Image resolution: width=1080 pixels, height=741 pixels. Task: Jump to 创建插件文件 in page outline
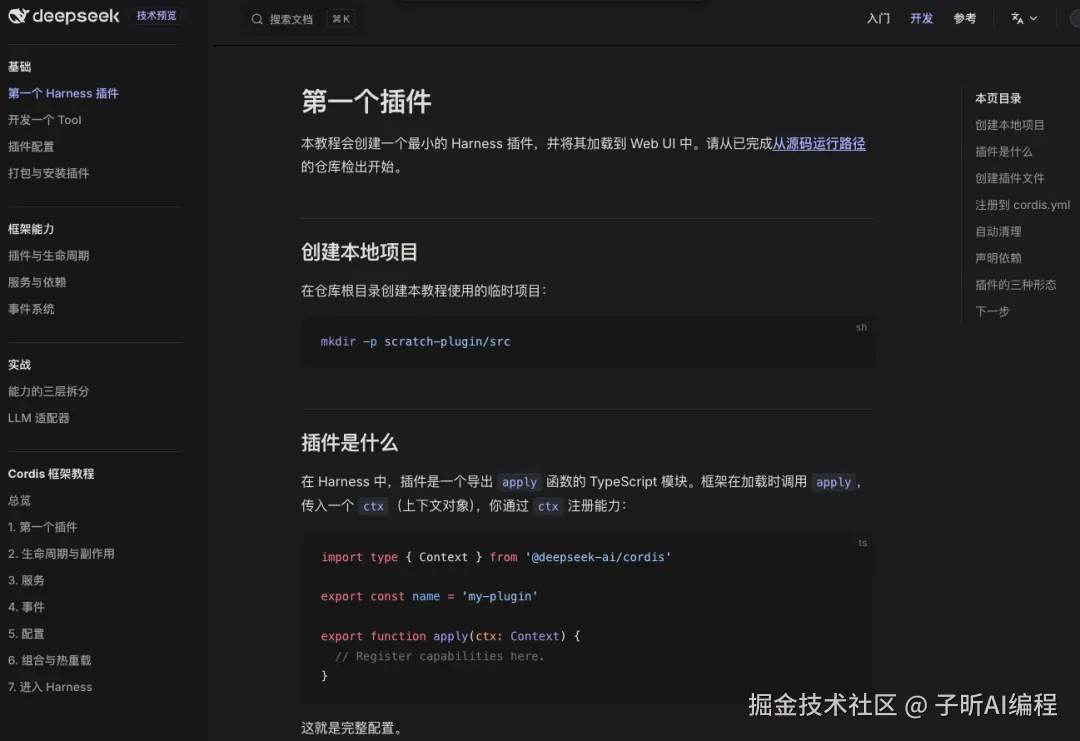[x=1010, y=178]
